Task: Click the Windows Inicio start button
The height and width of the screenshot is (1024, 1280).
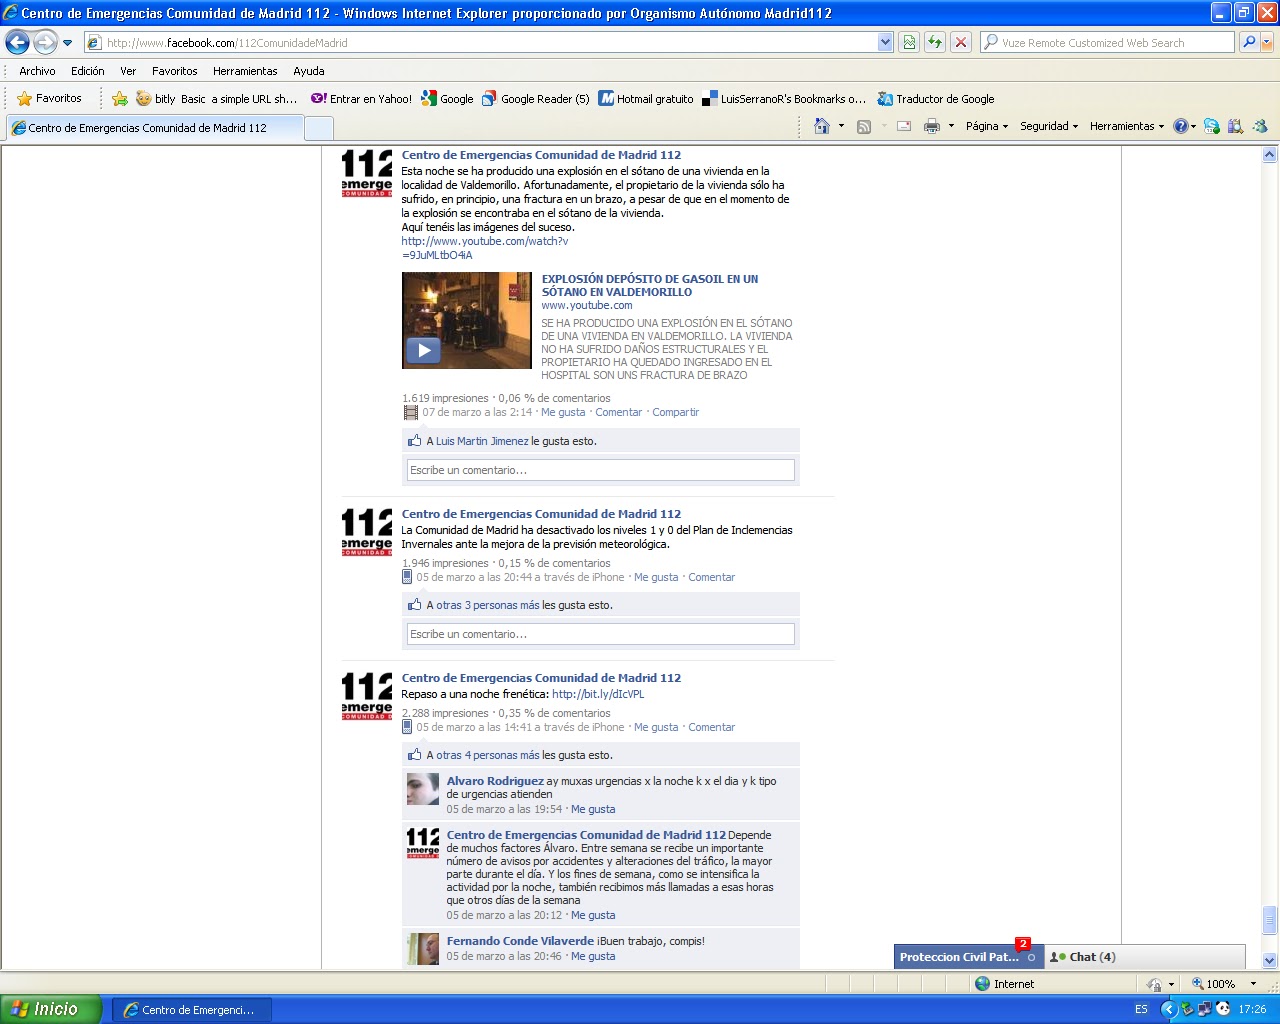Action: click(x=50, y=1009)
